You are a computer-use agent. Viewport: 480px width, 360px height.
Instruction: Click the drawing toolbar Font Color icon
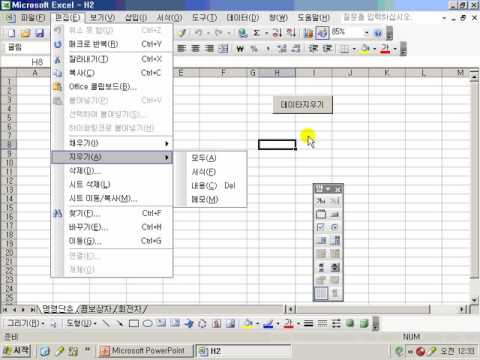[289, 323]
